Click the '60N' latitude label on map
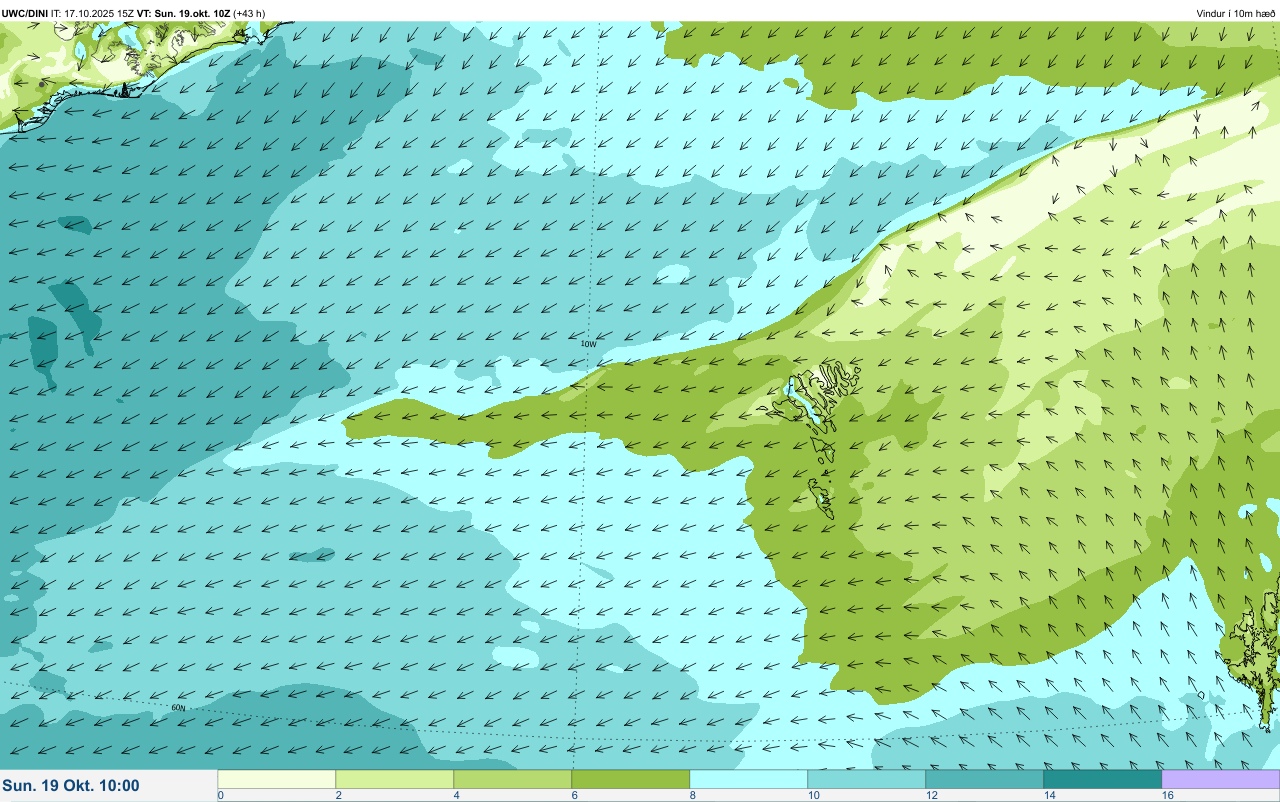 tap(178, 708)
